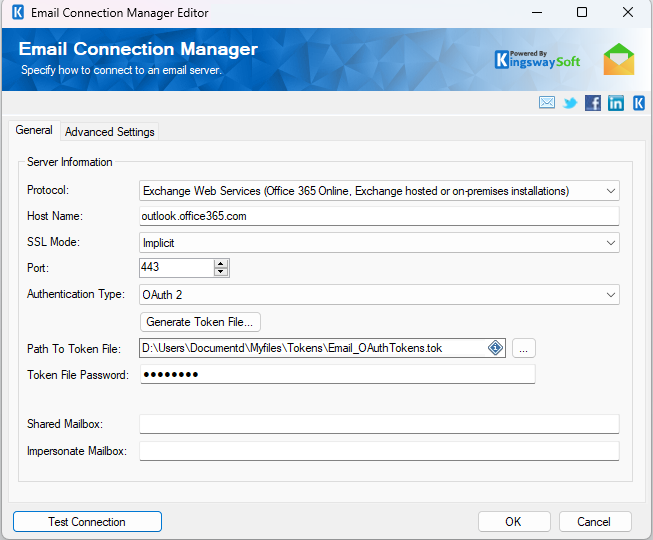Click the KingswaySoft logo in the banner

click(x=537, y=60)
